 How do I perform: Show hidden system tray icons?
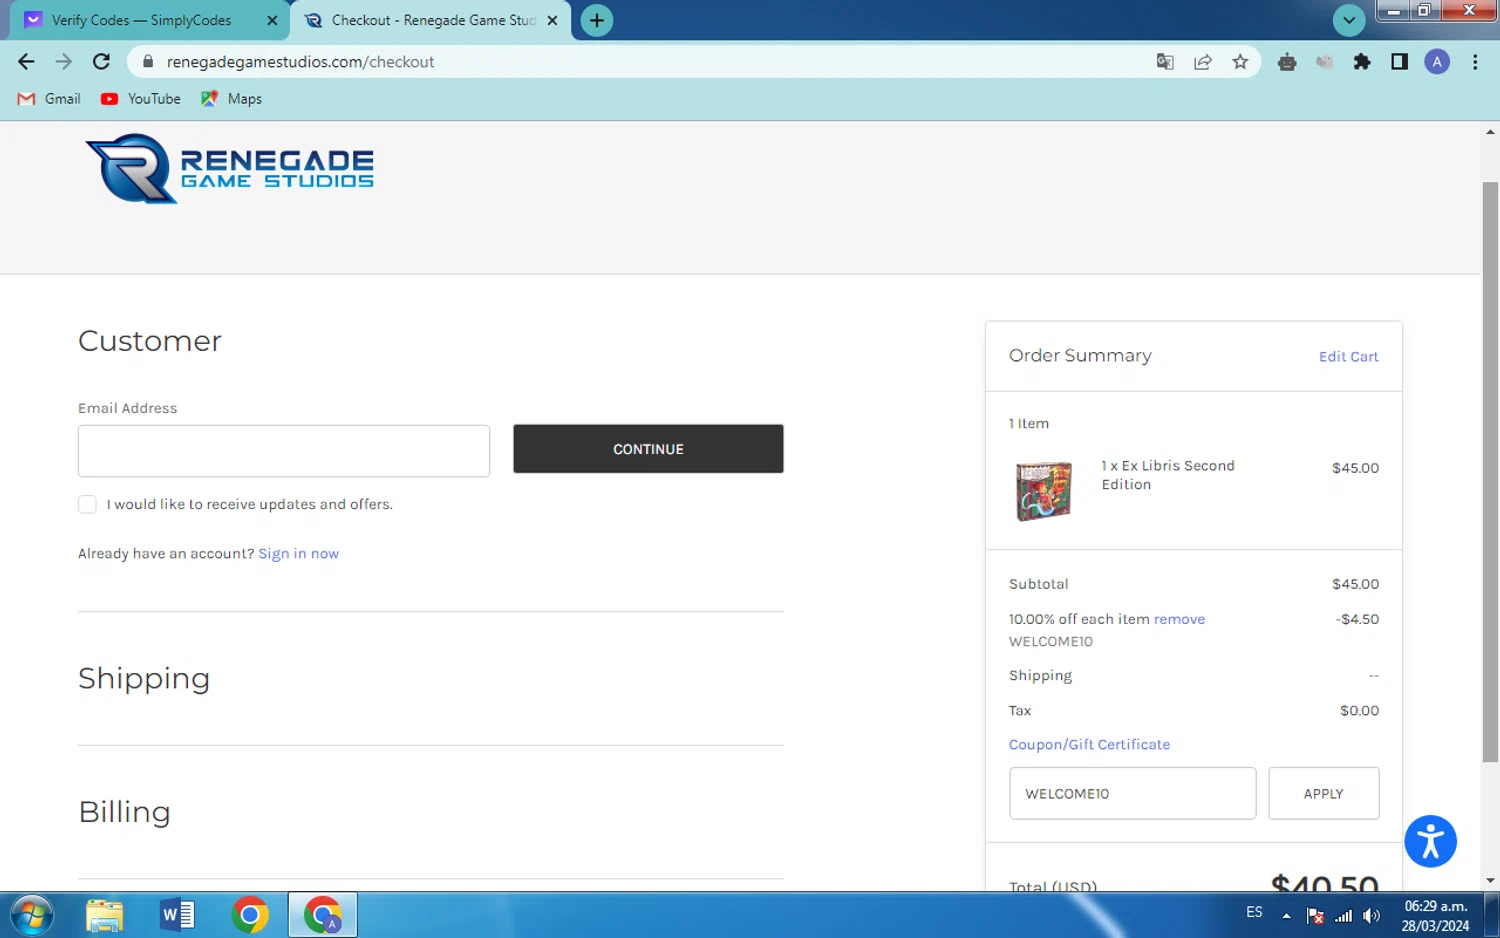1286,915
